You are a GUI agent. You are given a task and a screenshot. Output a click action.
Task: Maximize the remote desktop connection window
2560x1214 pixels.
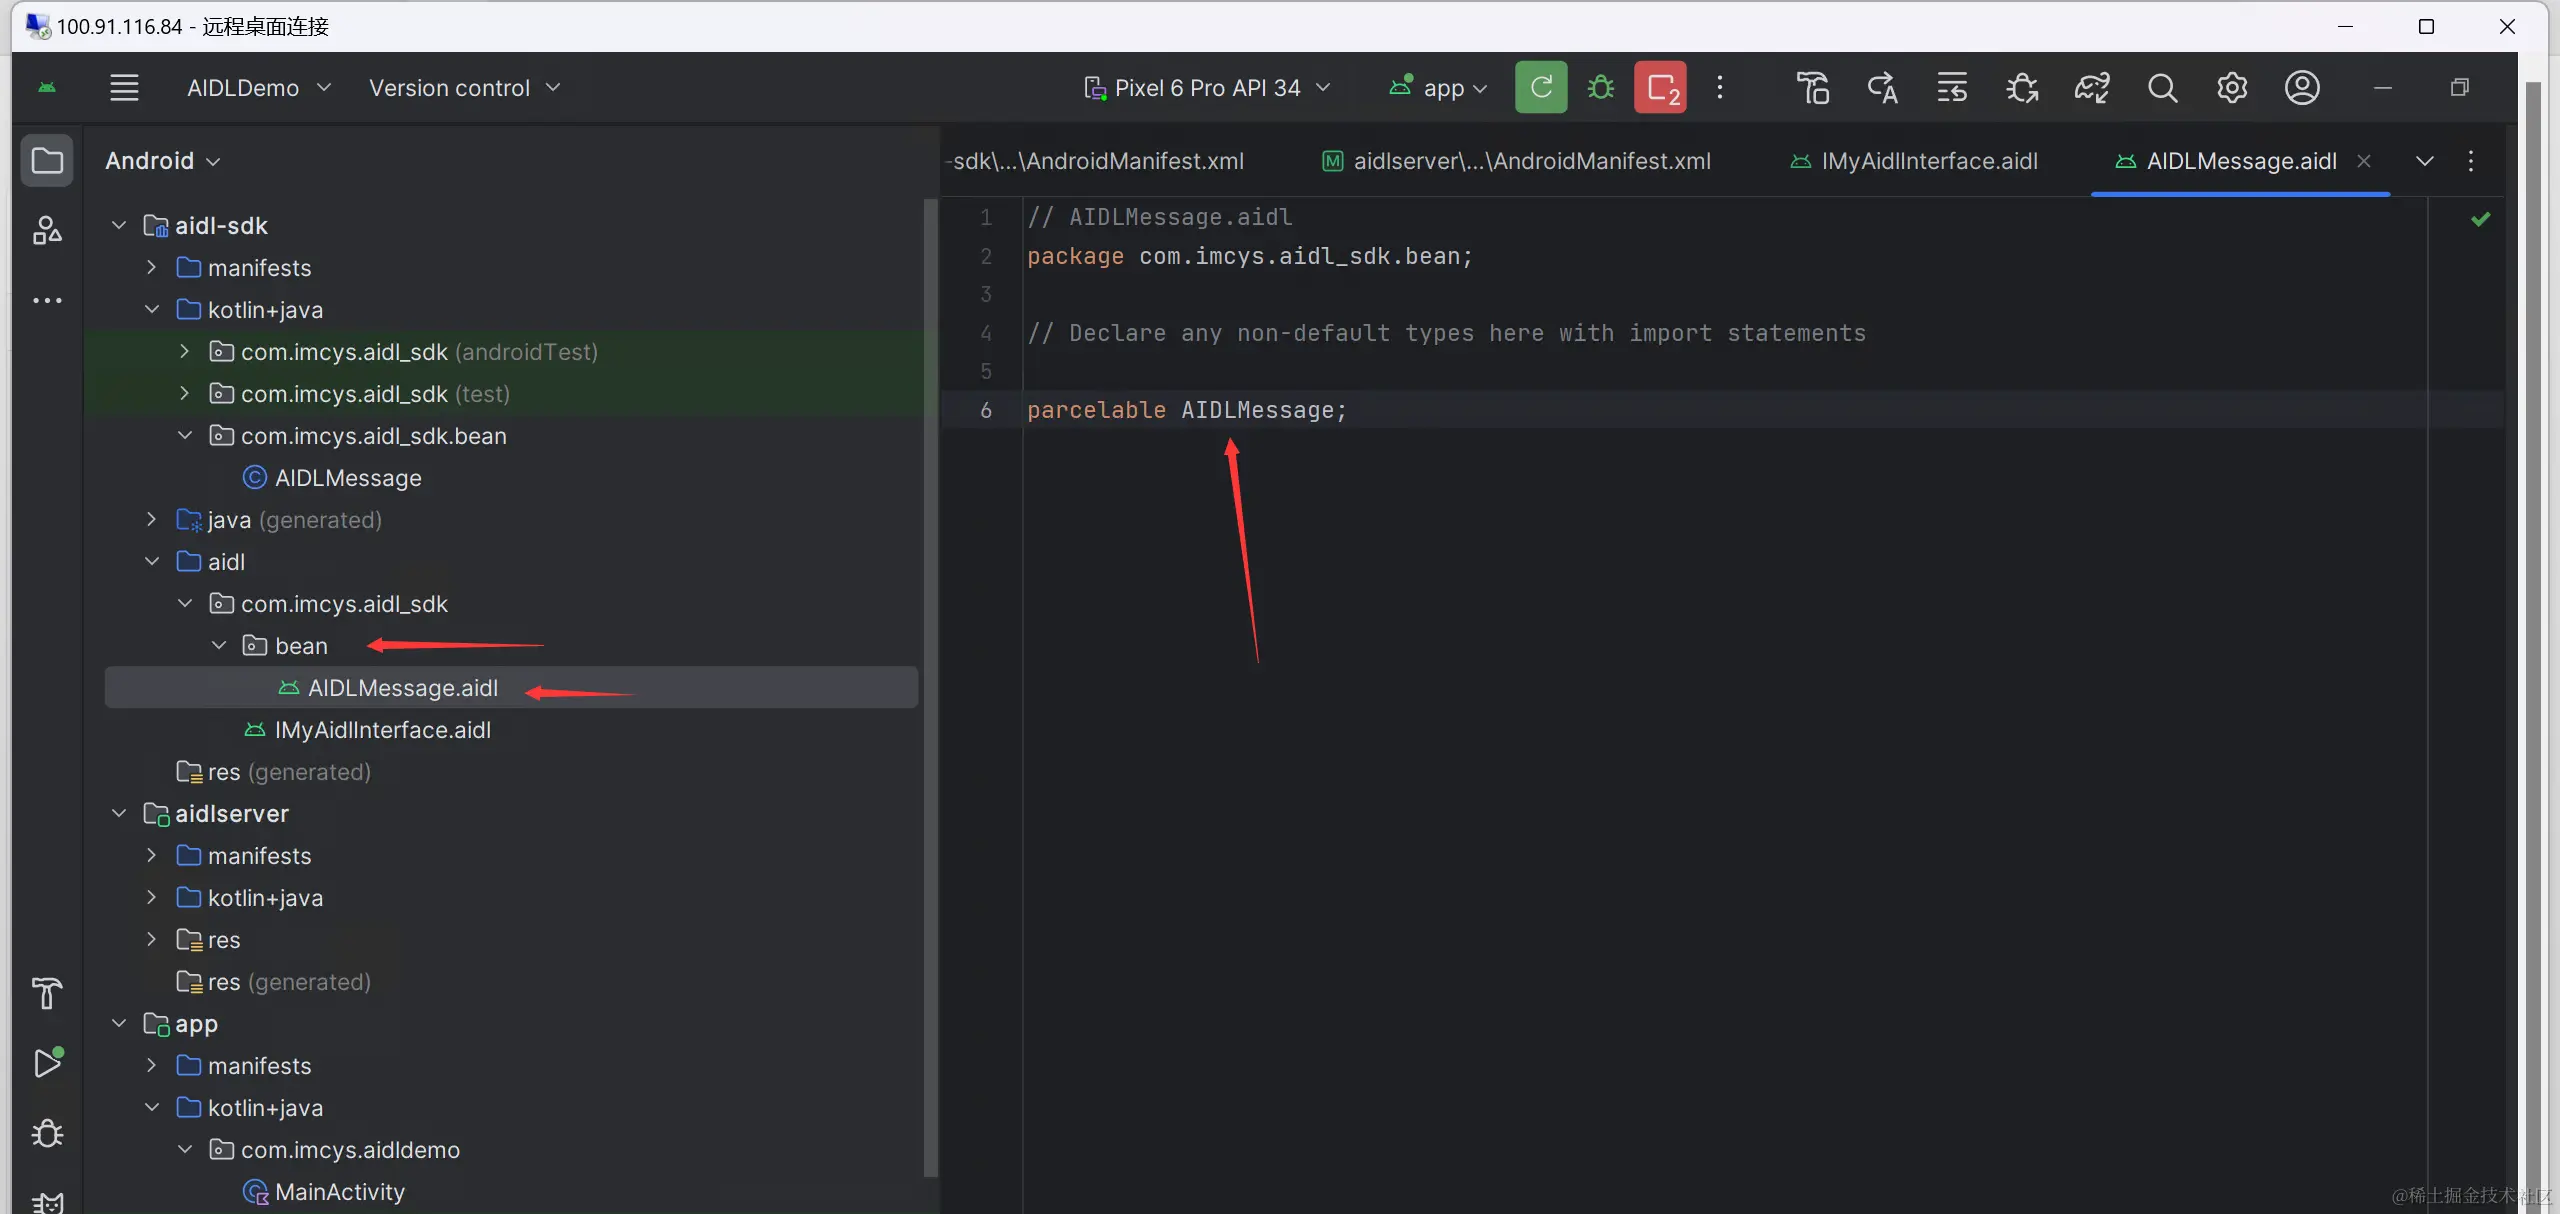(2425, 27)
